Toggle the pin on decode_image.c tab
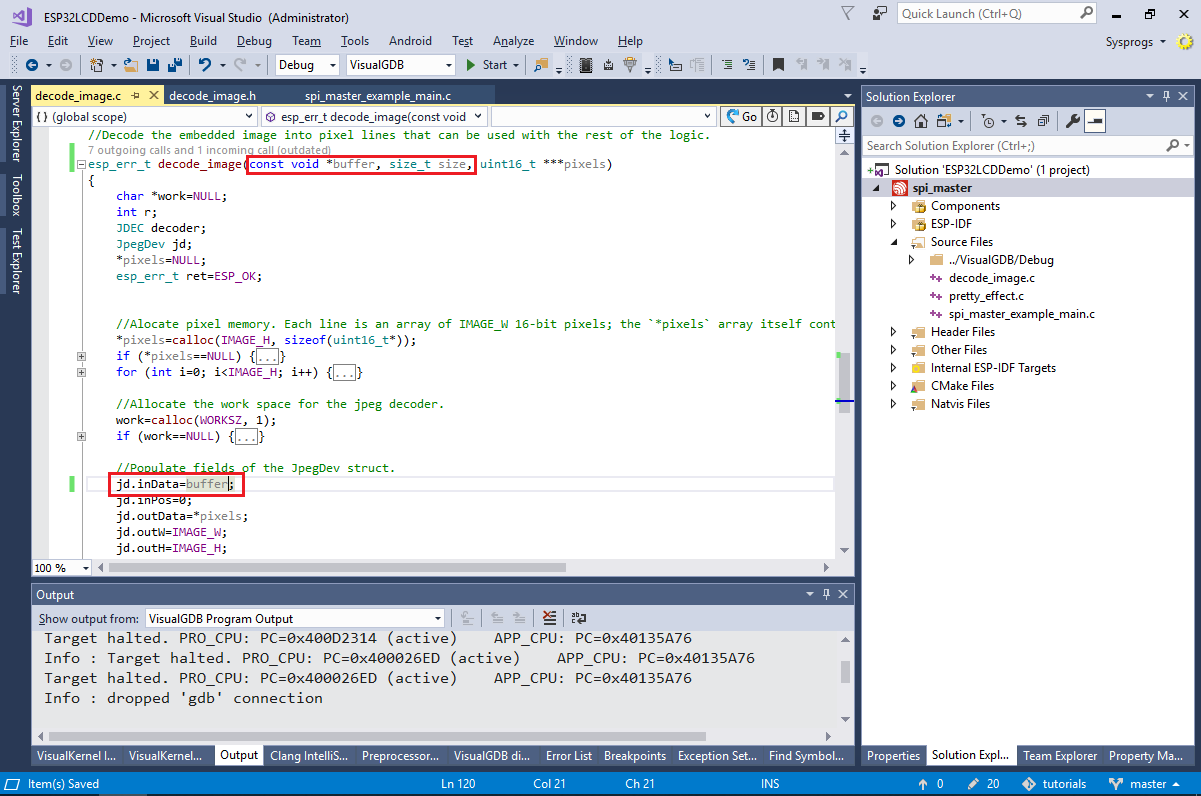Viewport: 1201px width, 796px height. tap(135, 96)
